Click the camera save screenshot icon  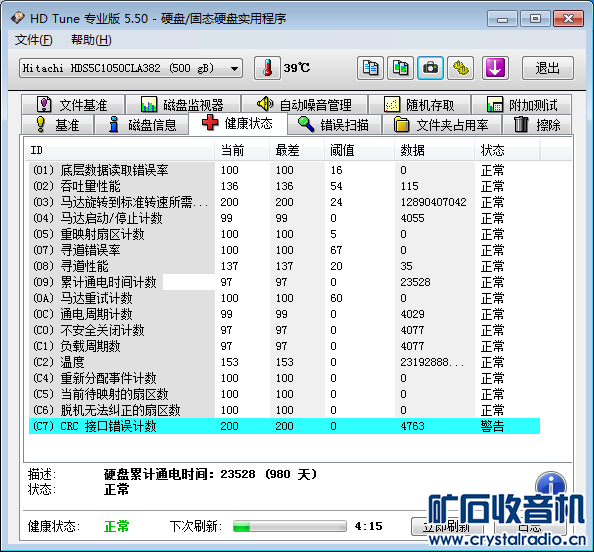pos(430,68)
